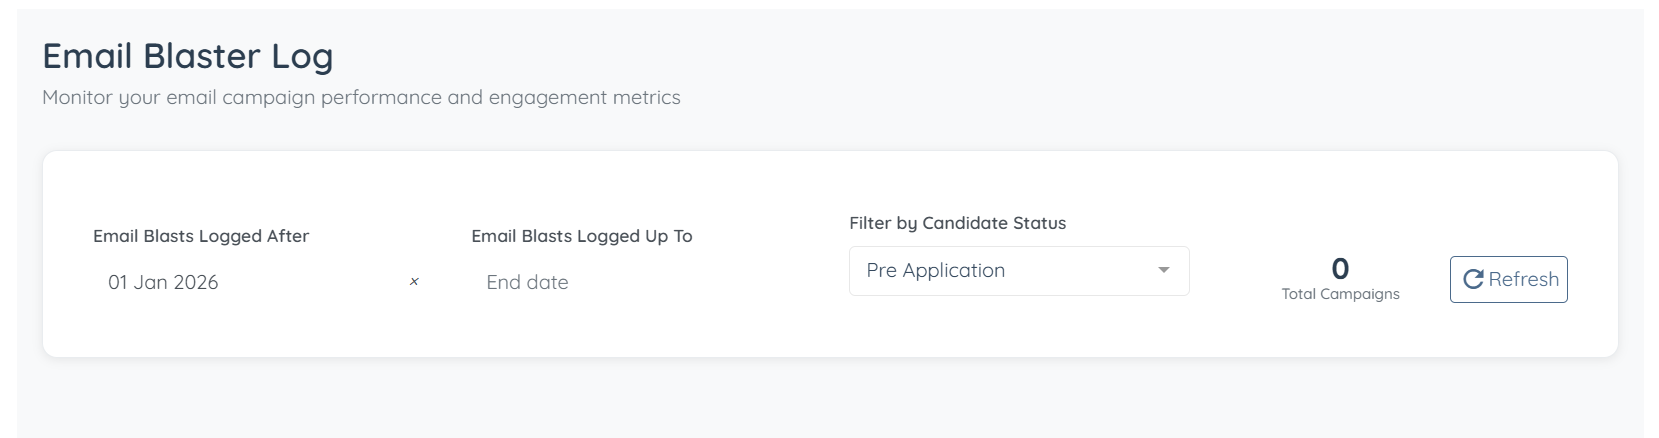The width and height of the screenshot is (1659, 438).
Task: Click the 0 campaigns count number
Action: (1340, 269)
